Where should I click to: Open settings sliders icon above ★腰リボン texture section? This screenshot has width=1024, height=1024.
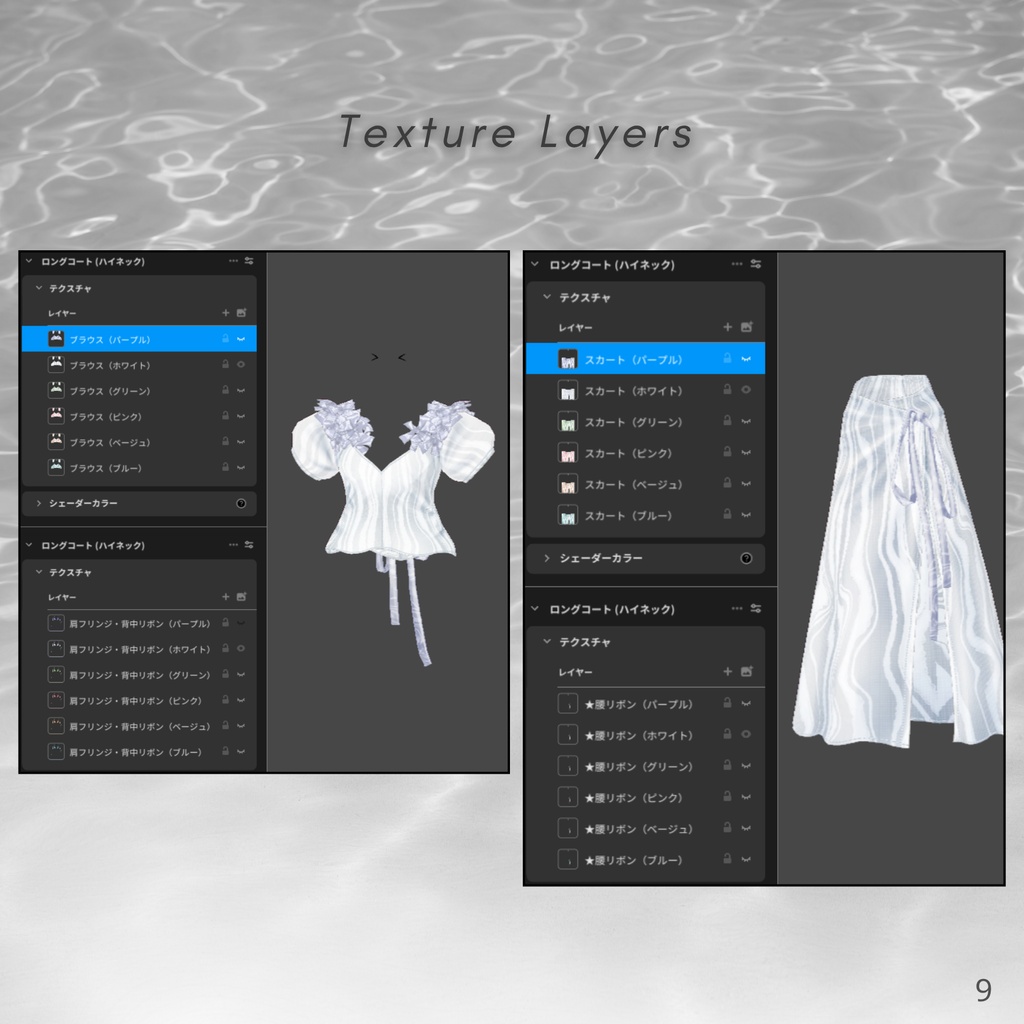pos(756,609)
